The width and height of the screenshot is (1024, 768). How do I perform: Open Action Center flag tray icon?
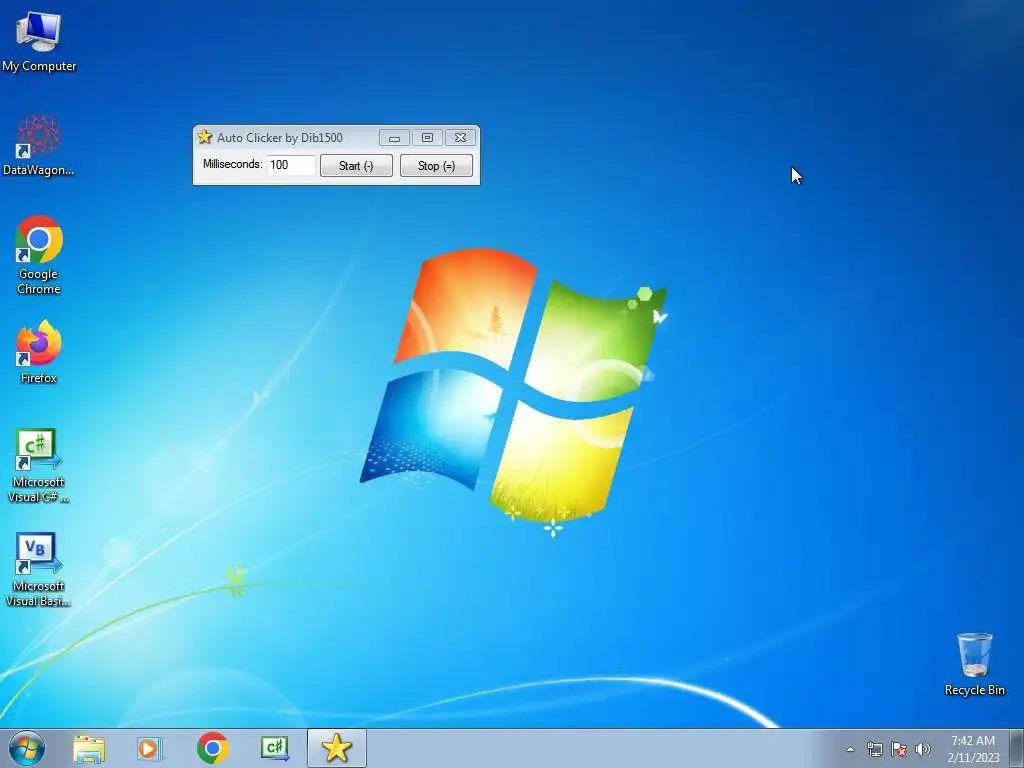pos(899,749)
